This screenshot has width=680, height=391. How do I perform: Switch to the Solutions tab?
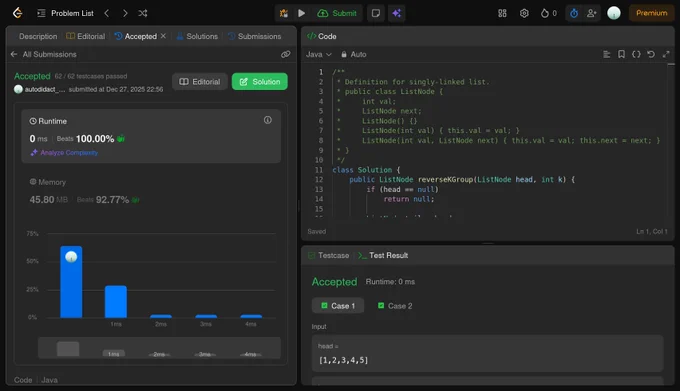pyautogui.click(x=197, y=36)
